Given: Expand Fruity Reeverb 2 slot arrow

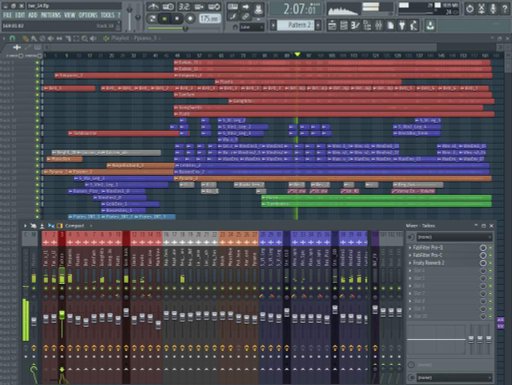Looking at the screenshot, I should [410, 263].
